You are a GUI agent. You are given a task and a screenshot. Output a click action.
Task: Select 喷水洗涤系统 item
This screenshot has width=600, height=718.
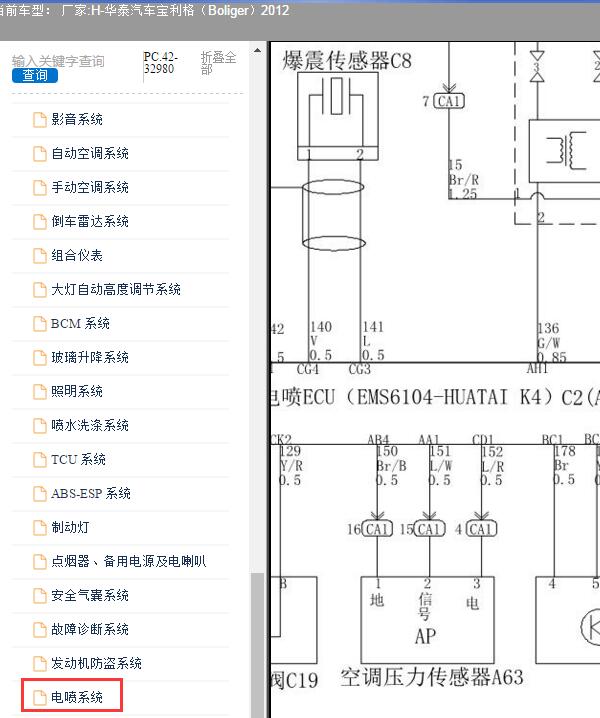90,425
